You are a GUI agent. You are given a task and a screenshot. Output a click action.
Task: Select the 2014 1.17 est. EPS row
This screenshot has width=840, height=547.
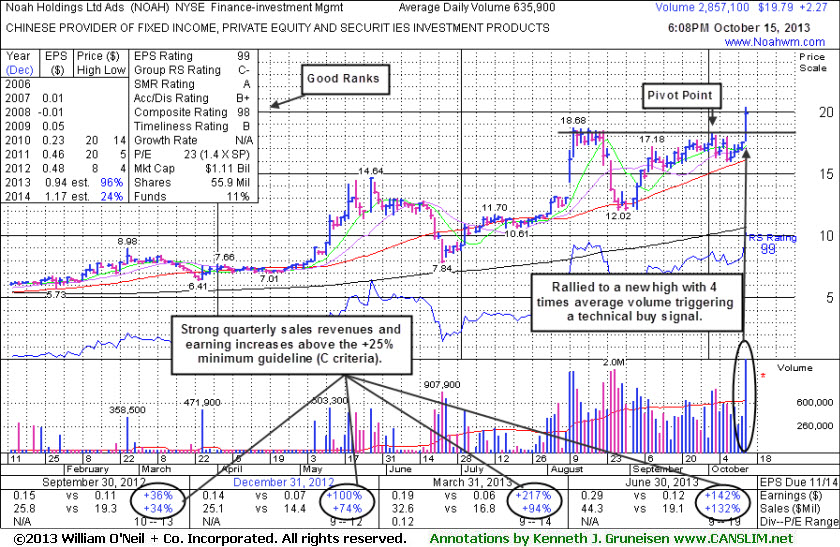pos(64,196)
